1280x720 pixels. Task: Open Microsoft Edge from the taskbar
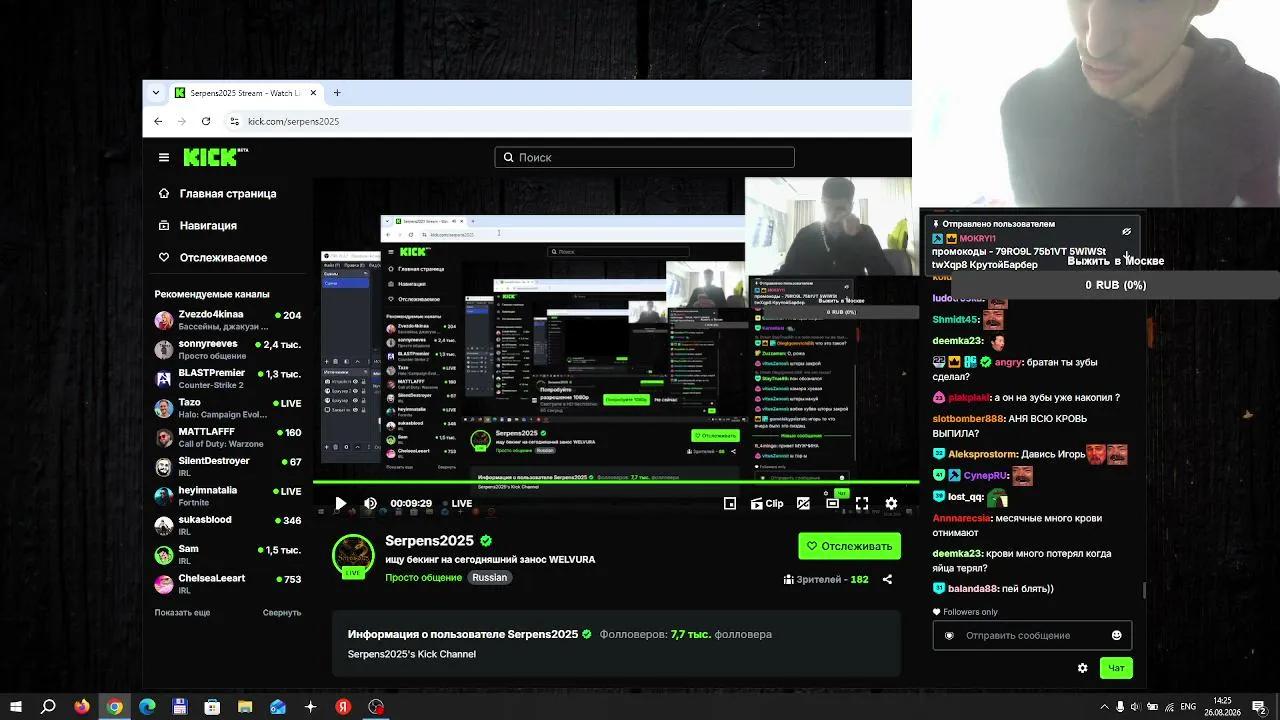(147, 707)
